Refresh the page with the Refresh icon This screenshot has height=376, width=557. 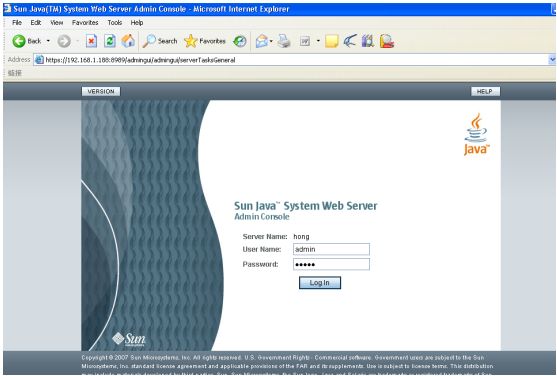[110, 41]
